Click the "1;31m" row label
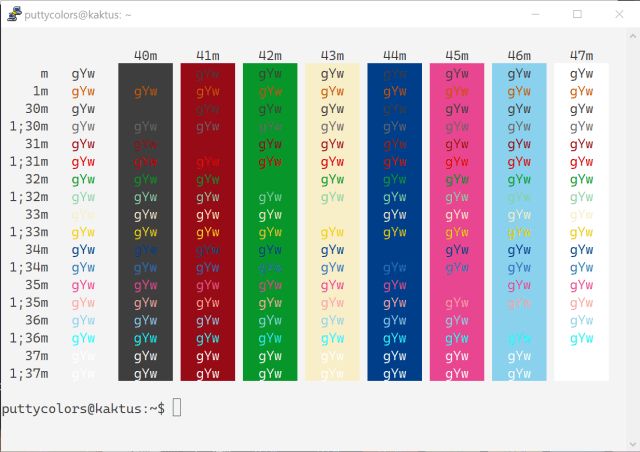 (29, 162)
